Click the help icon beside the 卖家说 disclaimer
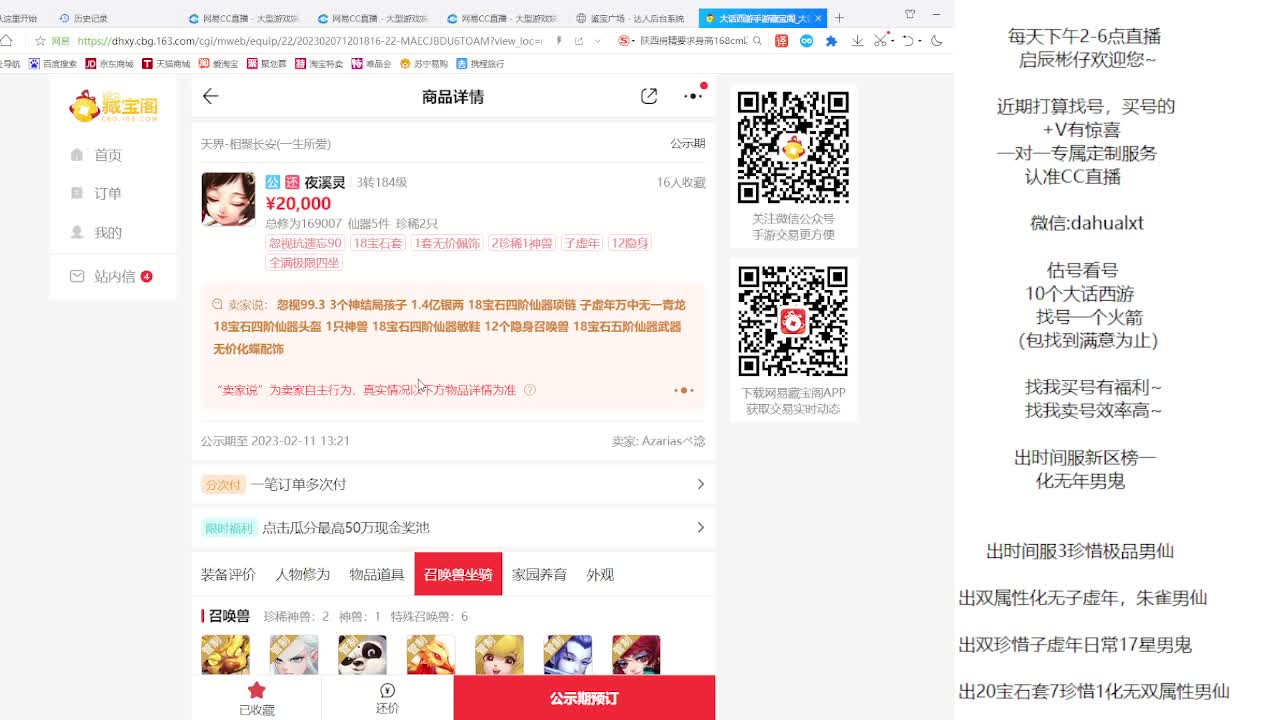 pos(530,390)
